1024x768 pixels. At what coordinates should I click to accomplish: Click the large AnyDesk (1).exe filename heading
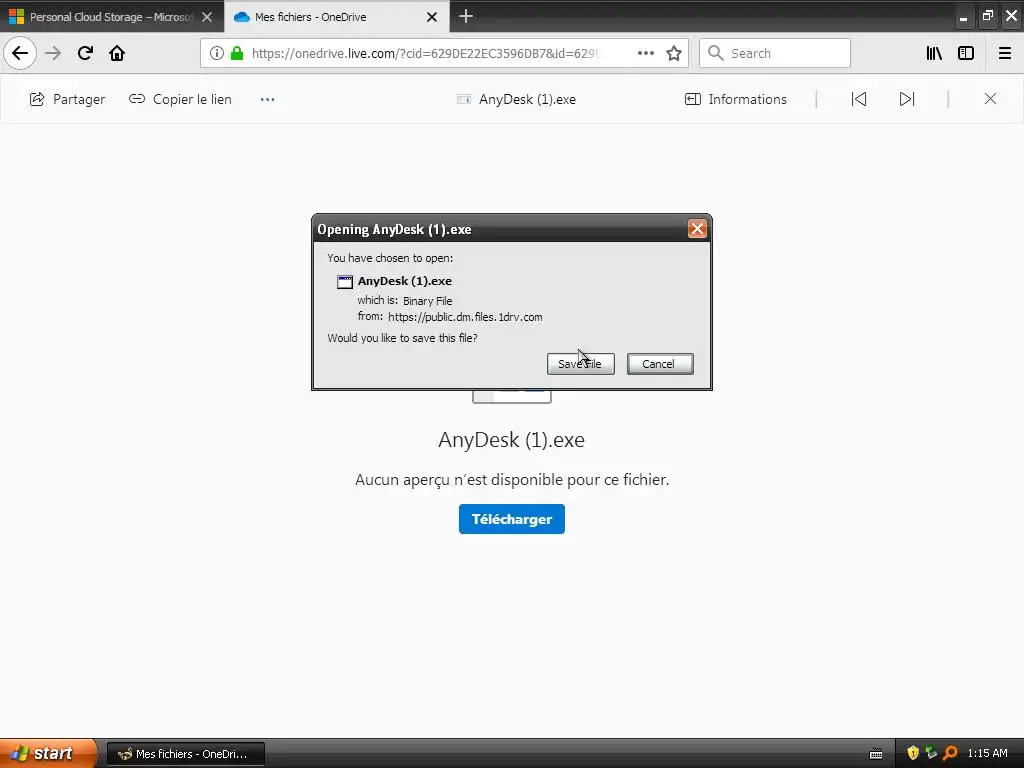tap(511, 440)
